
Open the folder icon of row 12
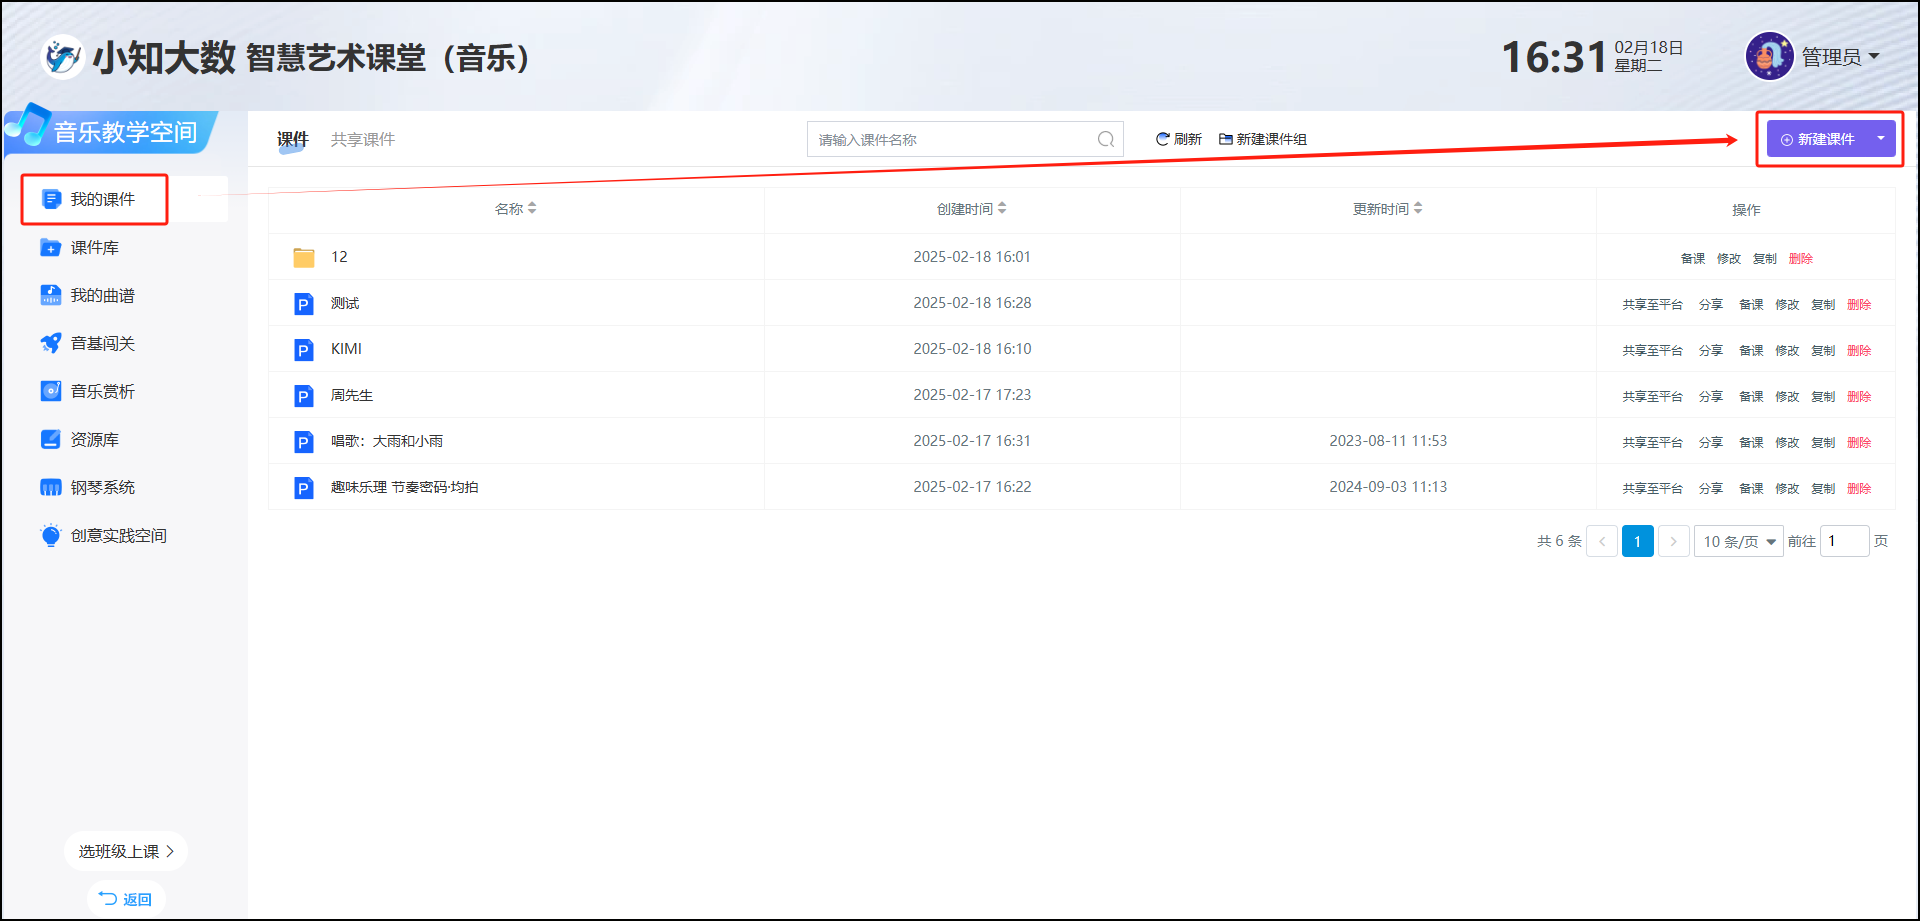pos(304,258)
